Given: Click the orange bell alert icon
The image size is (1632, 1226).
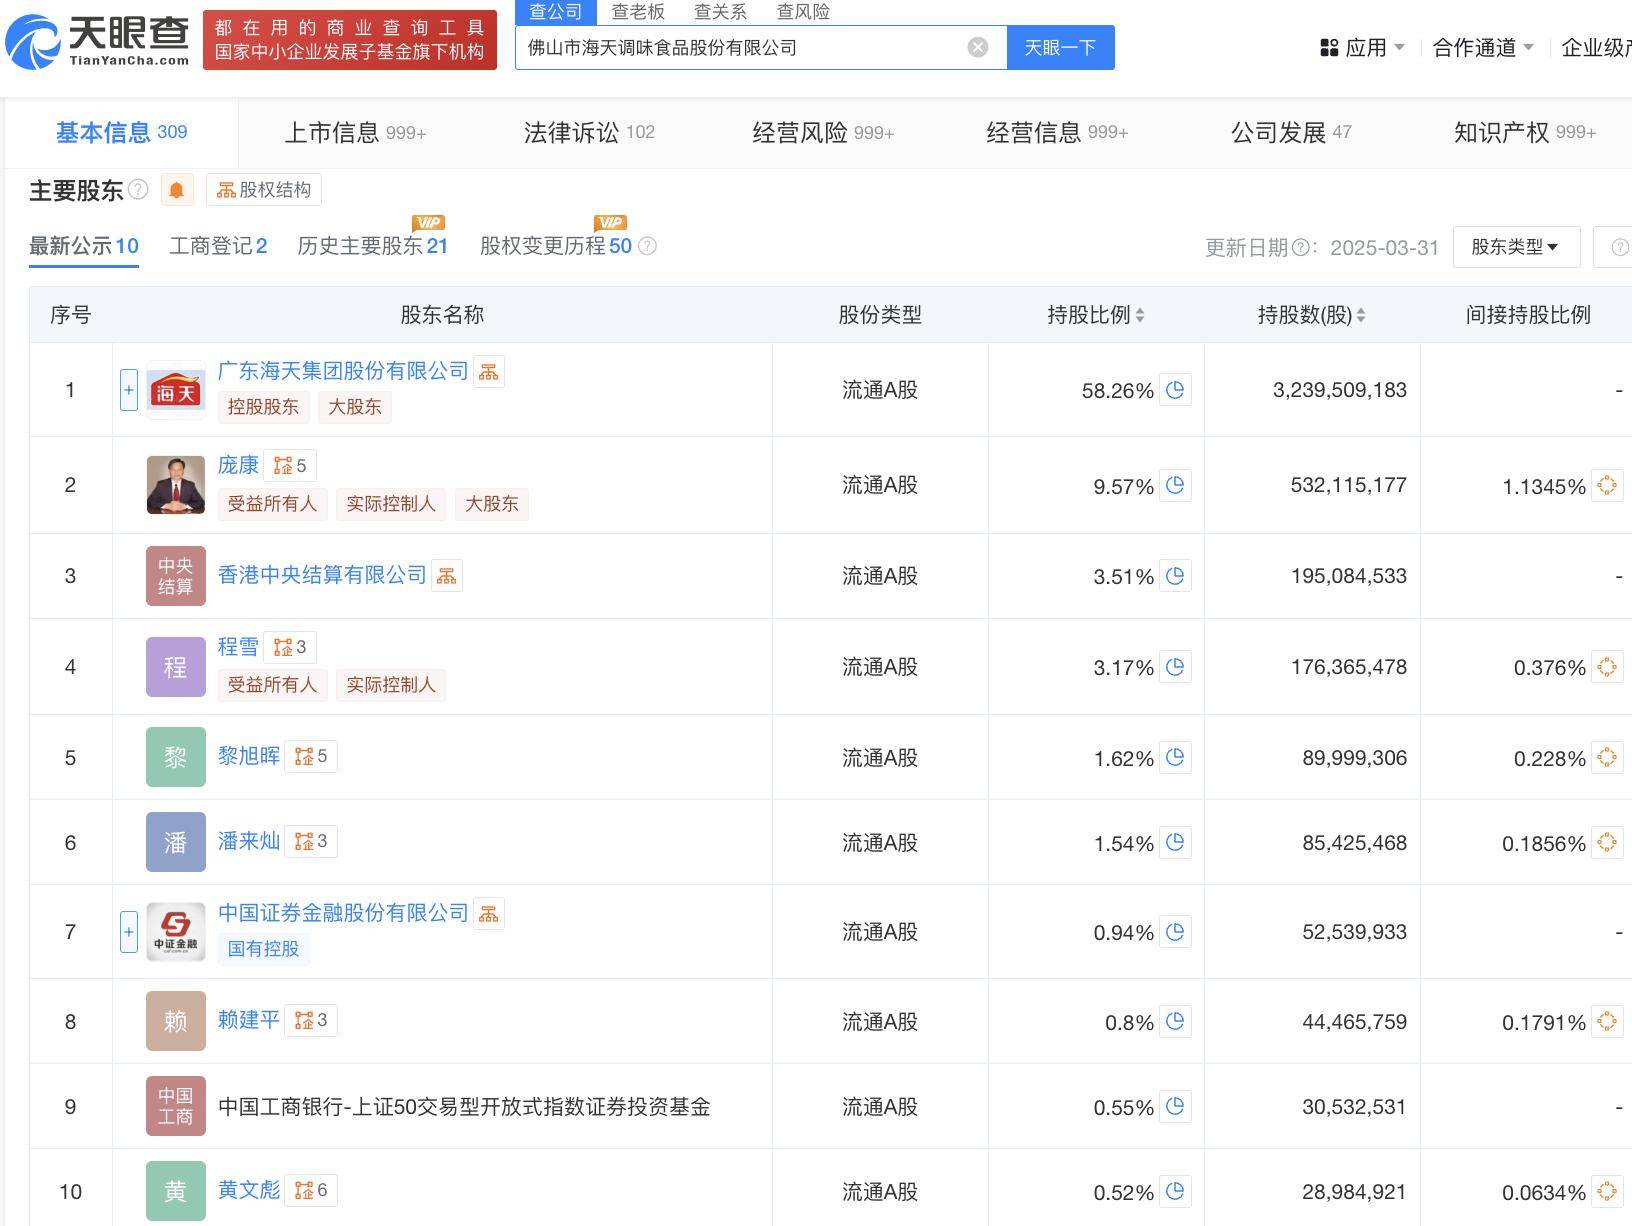Looking at the screenshot, I should pyautogui.click(x=177, y=190).
